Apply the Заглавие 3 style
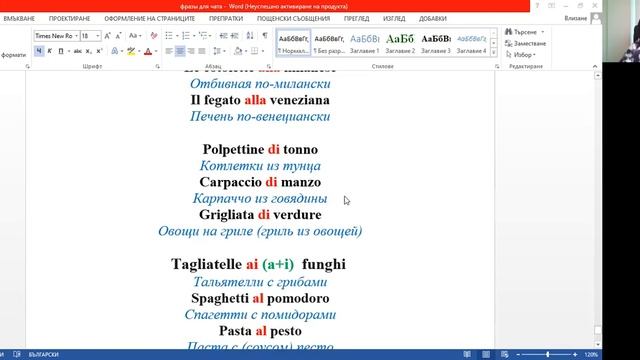The image size is (640, 360). [x=436, y=43]
